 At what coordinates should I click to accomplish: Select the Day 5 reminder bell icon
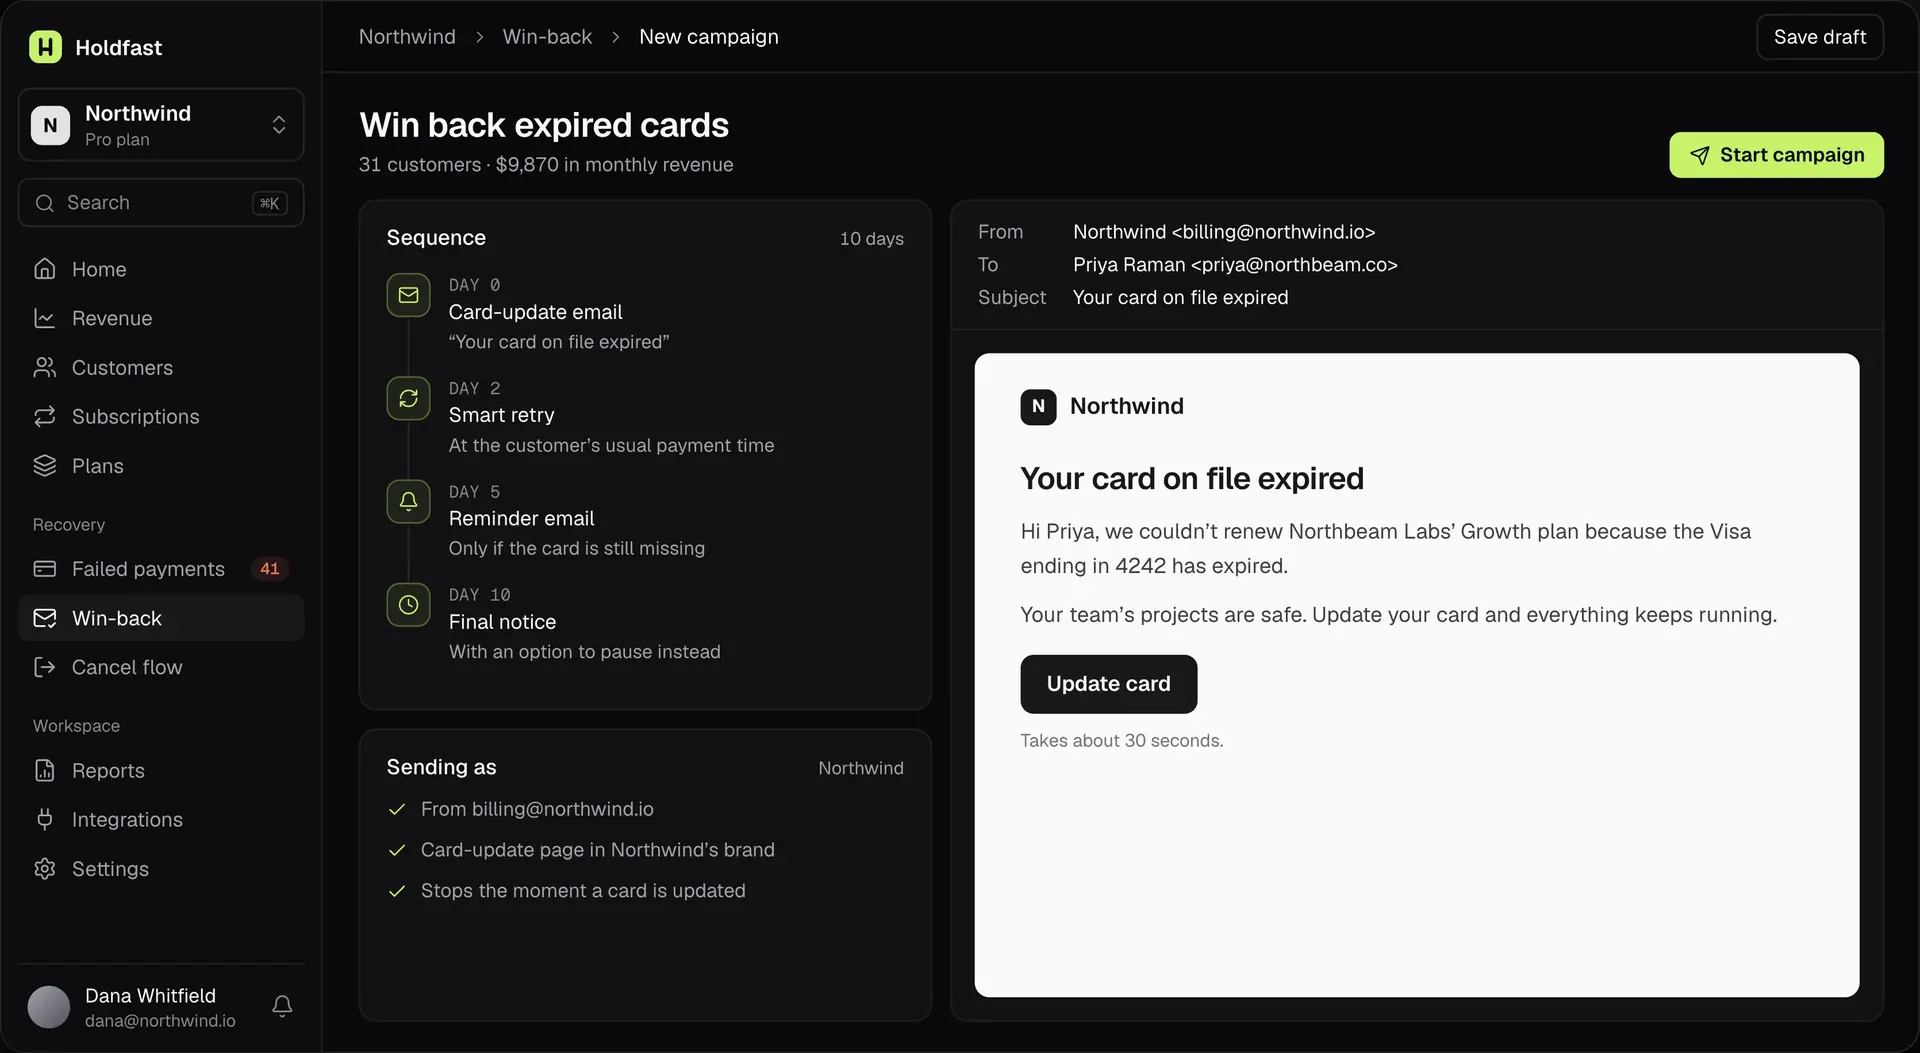tap(408, 502)
